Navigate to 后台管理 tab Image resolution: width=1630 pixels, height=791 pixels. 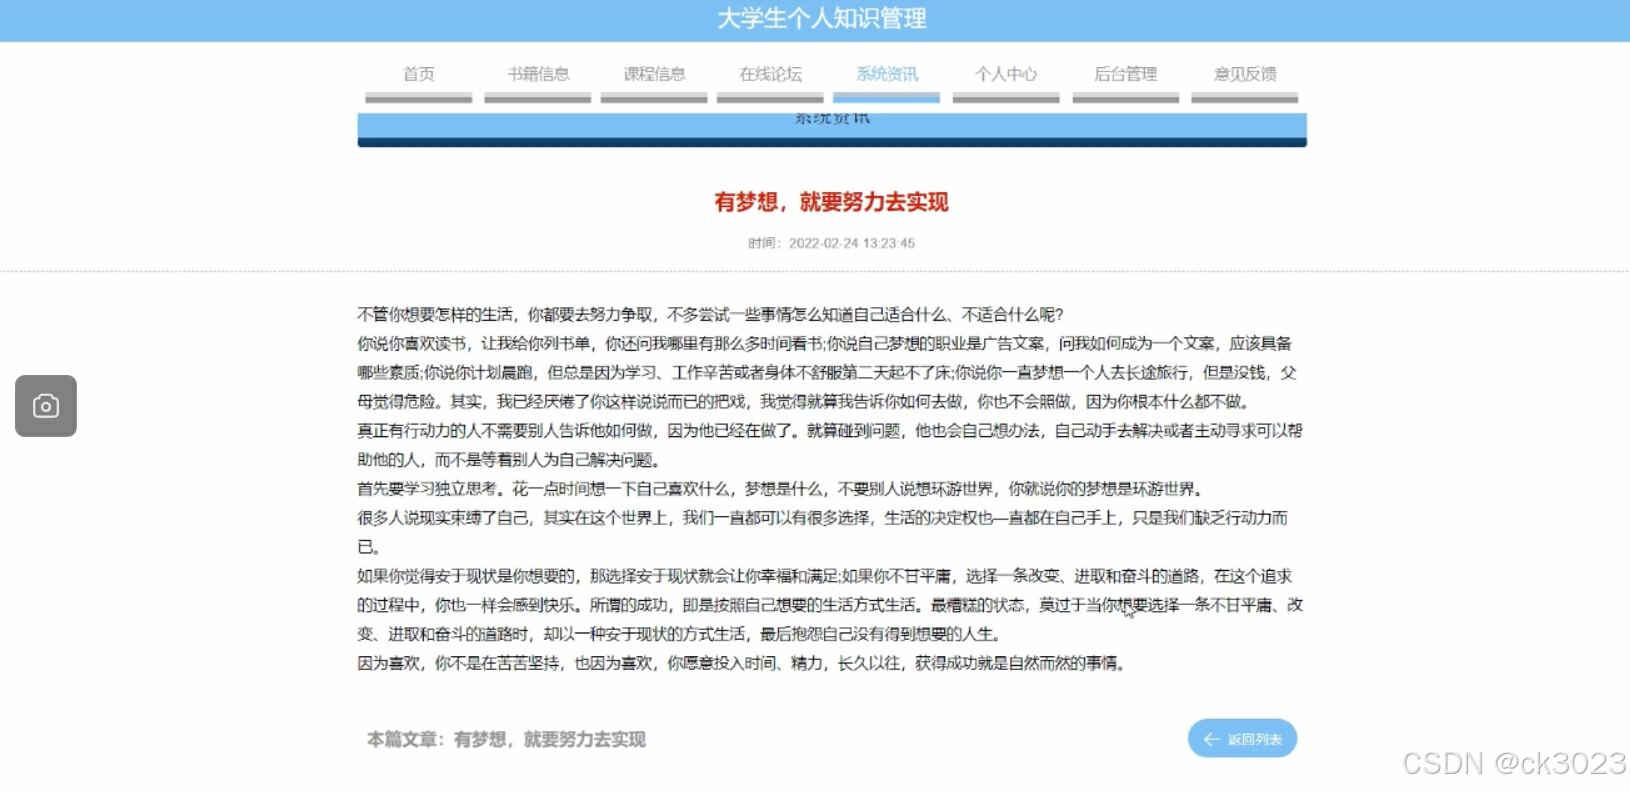[x=1126, y=74]
